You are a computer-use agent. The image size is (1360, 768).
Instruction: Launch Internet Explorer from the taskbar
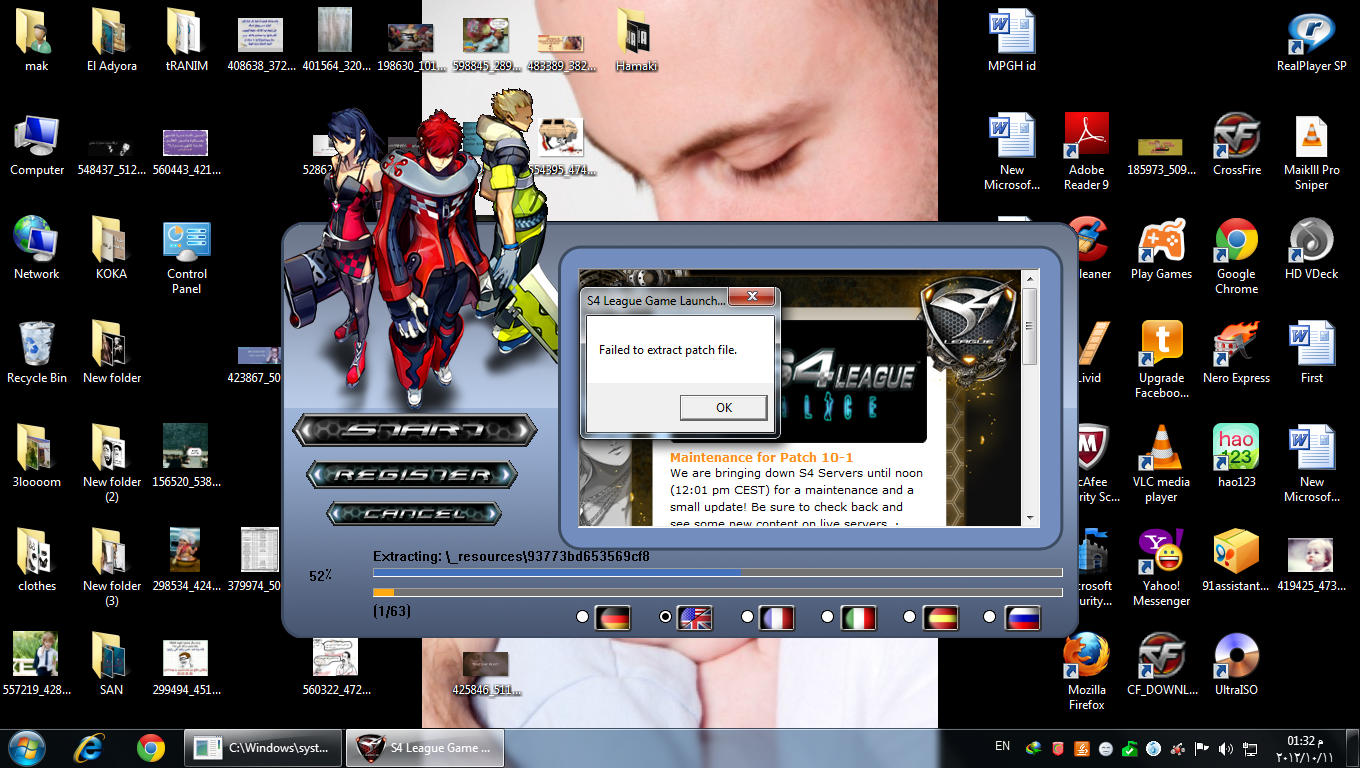pos(91,748)
